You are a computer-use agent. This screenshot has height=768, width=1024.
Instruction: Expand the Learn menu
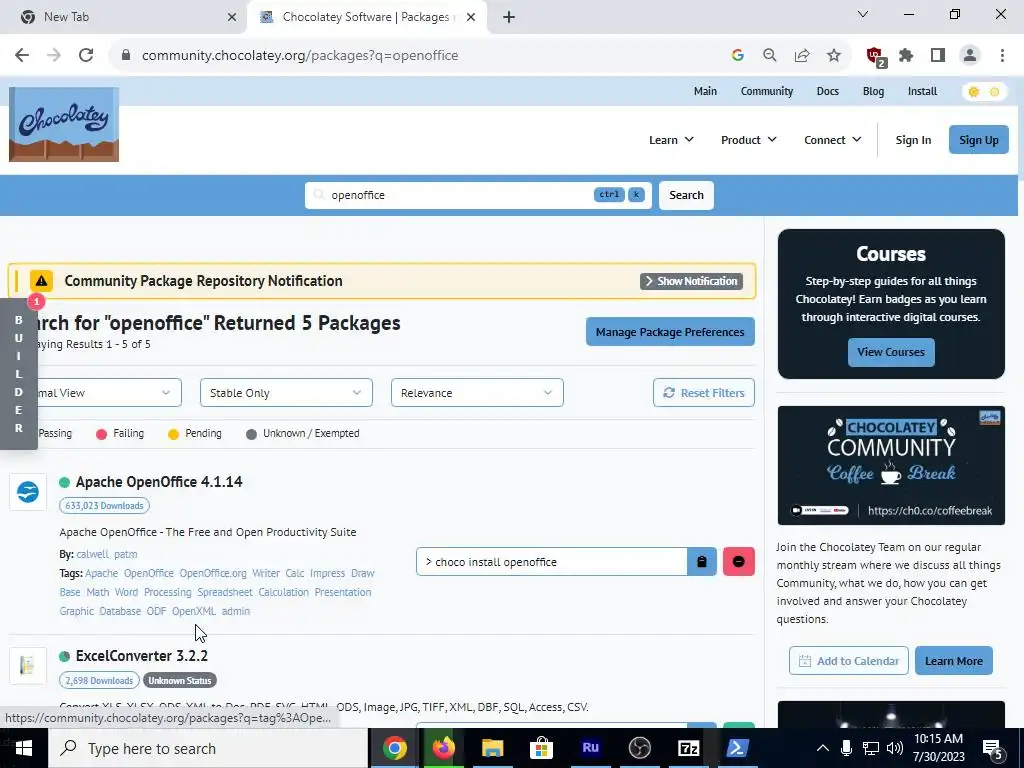671,140
